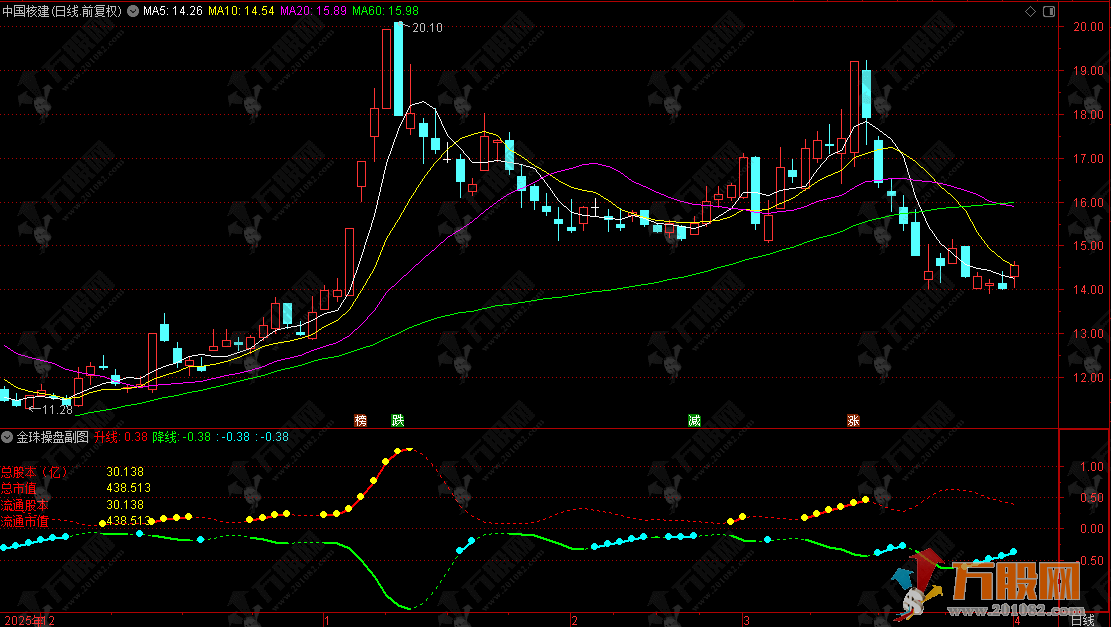Click the green 减 event marker
The height and width of the screenshot is (627, 1111).
click(x=694, y=420)
